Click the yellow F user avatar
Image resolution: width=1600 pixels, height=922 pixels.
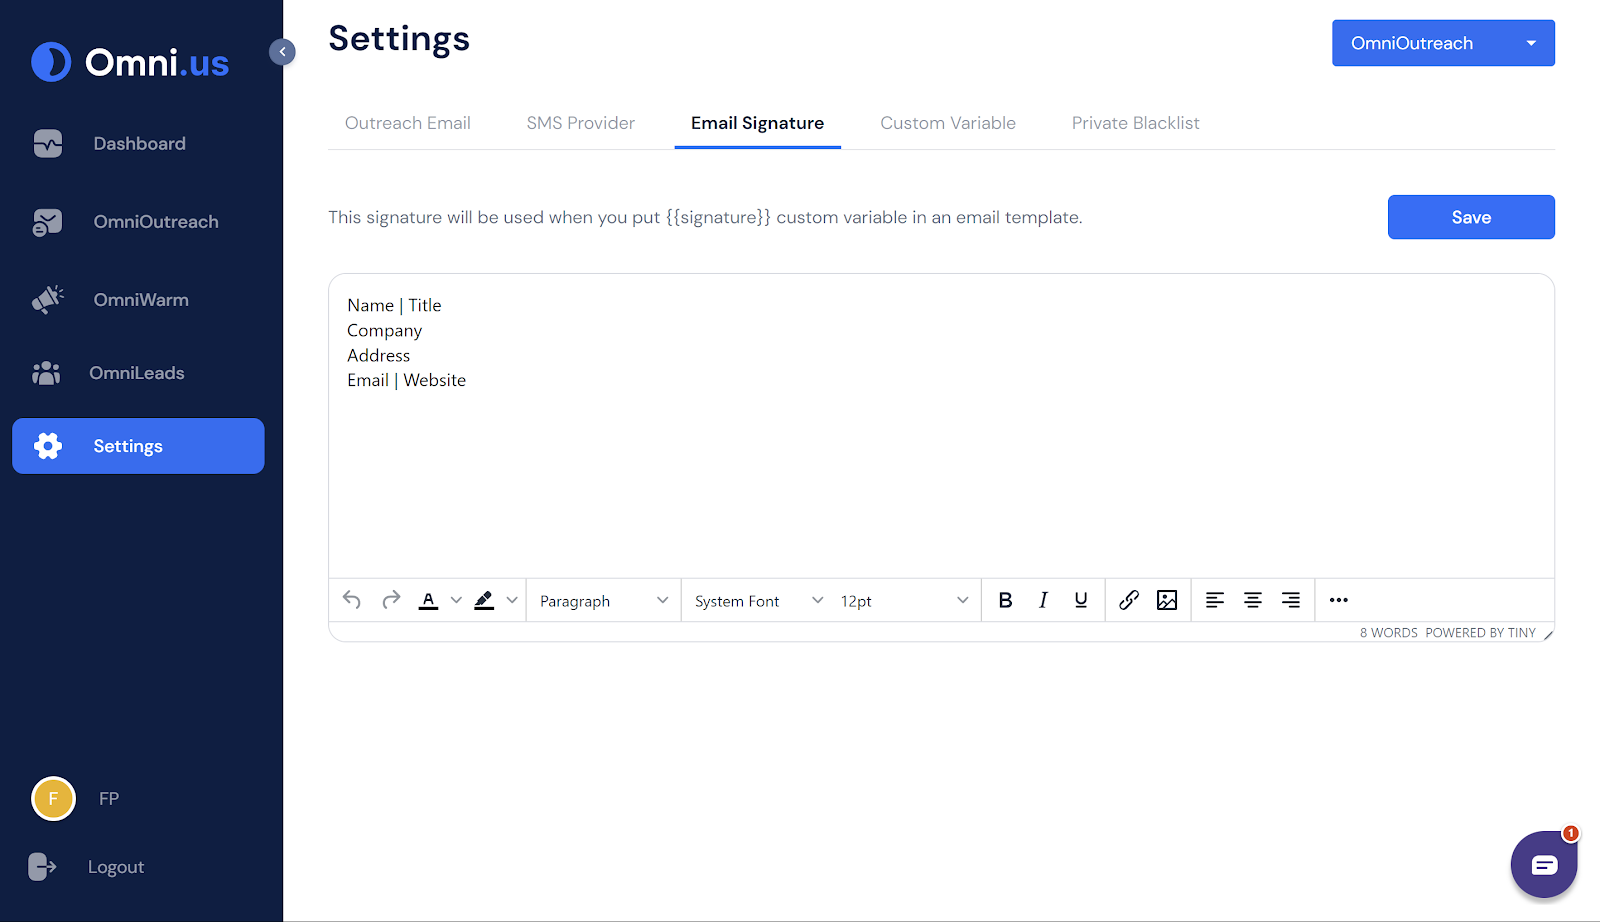point(53,799)
